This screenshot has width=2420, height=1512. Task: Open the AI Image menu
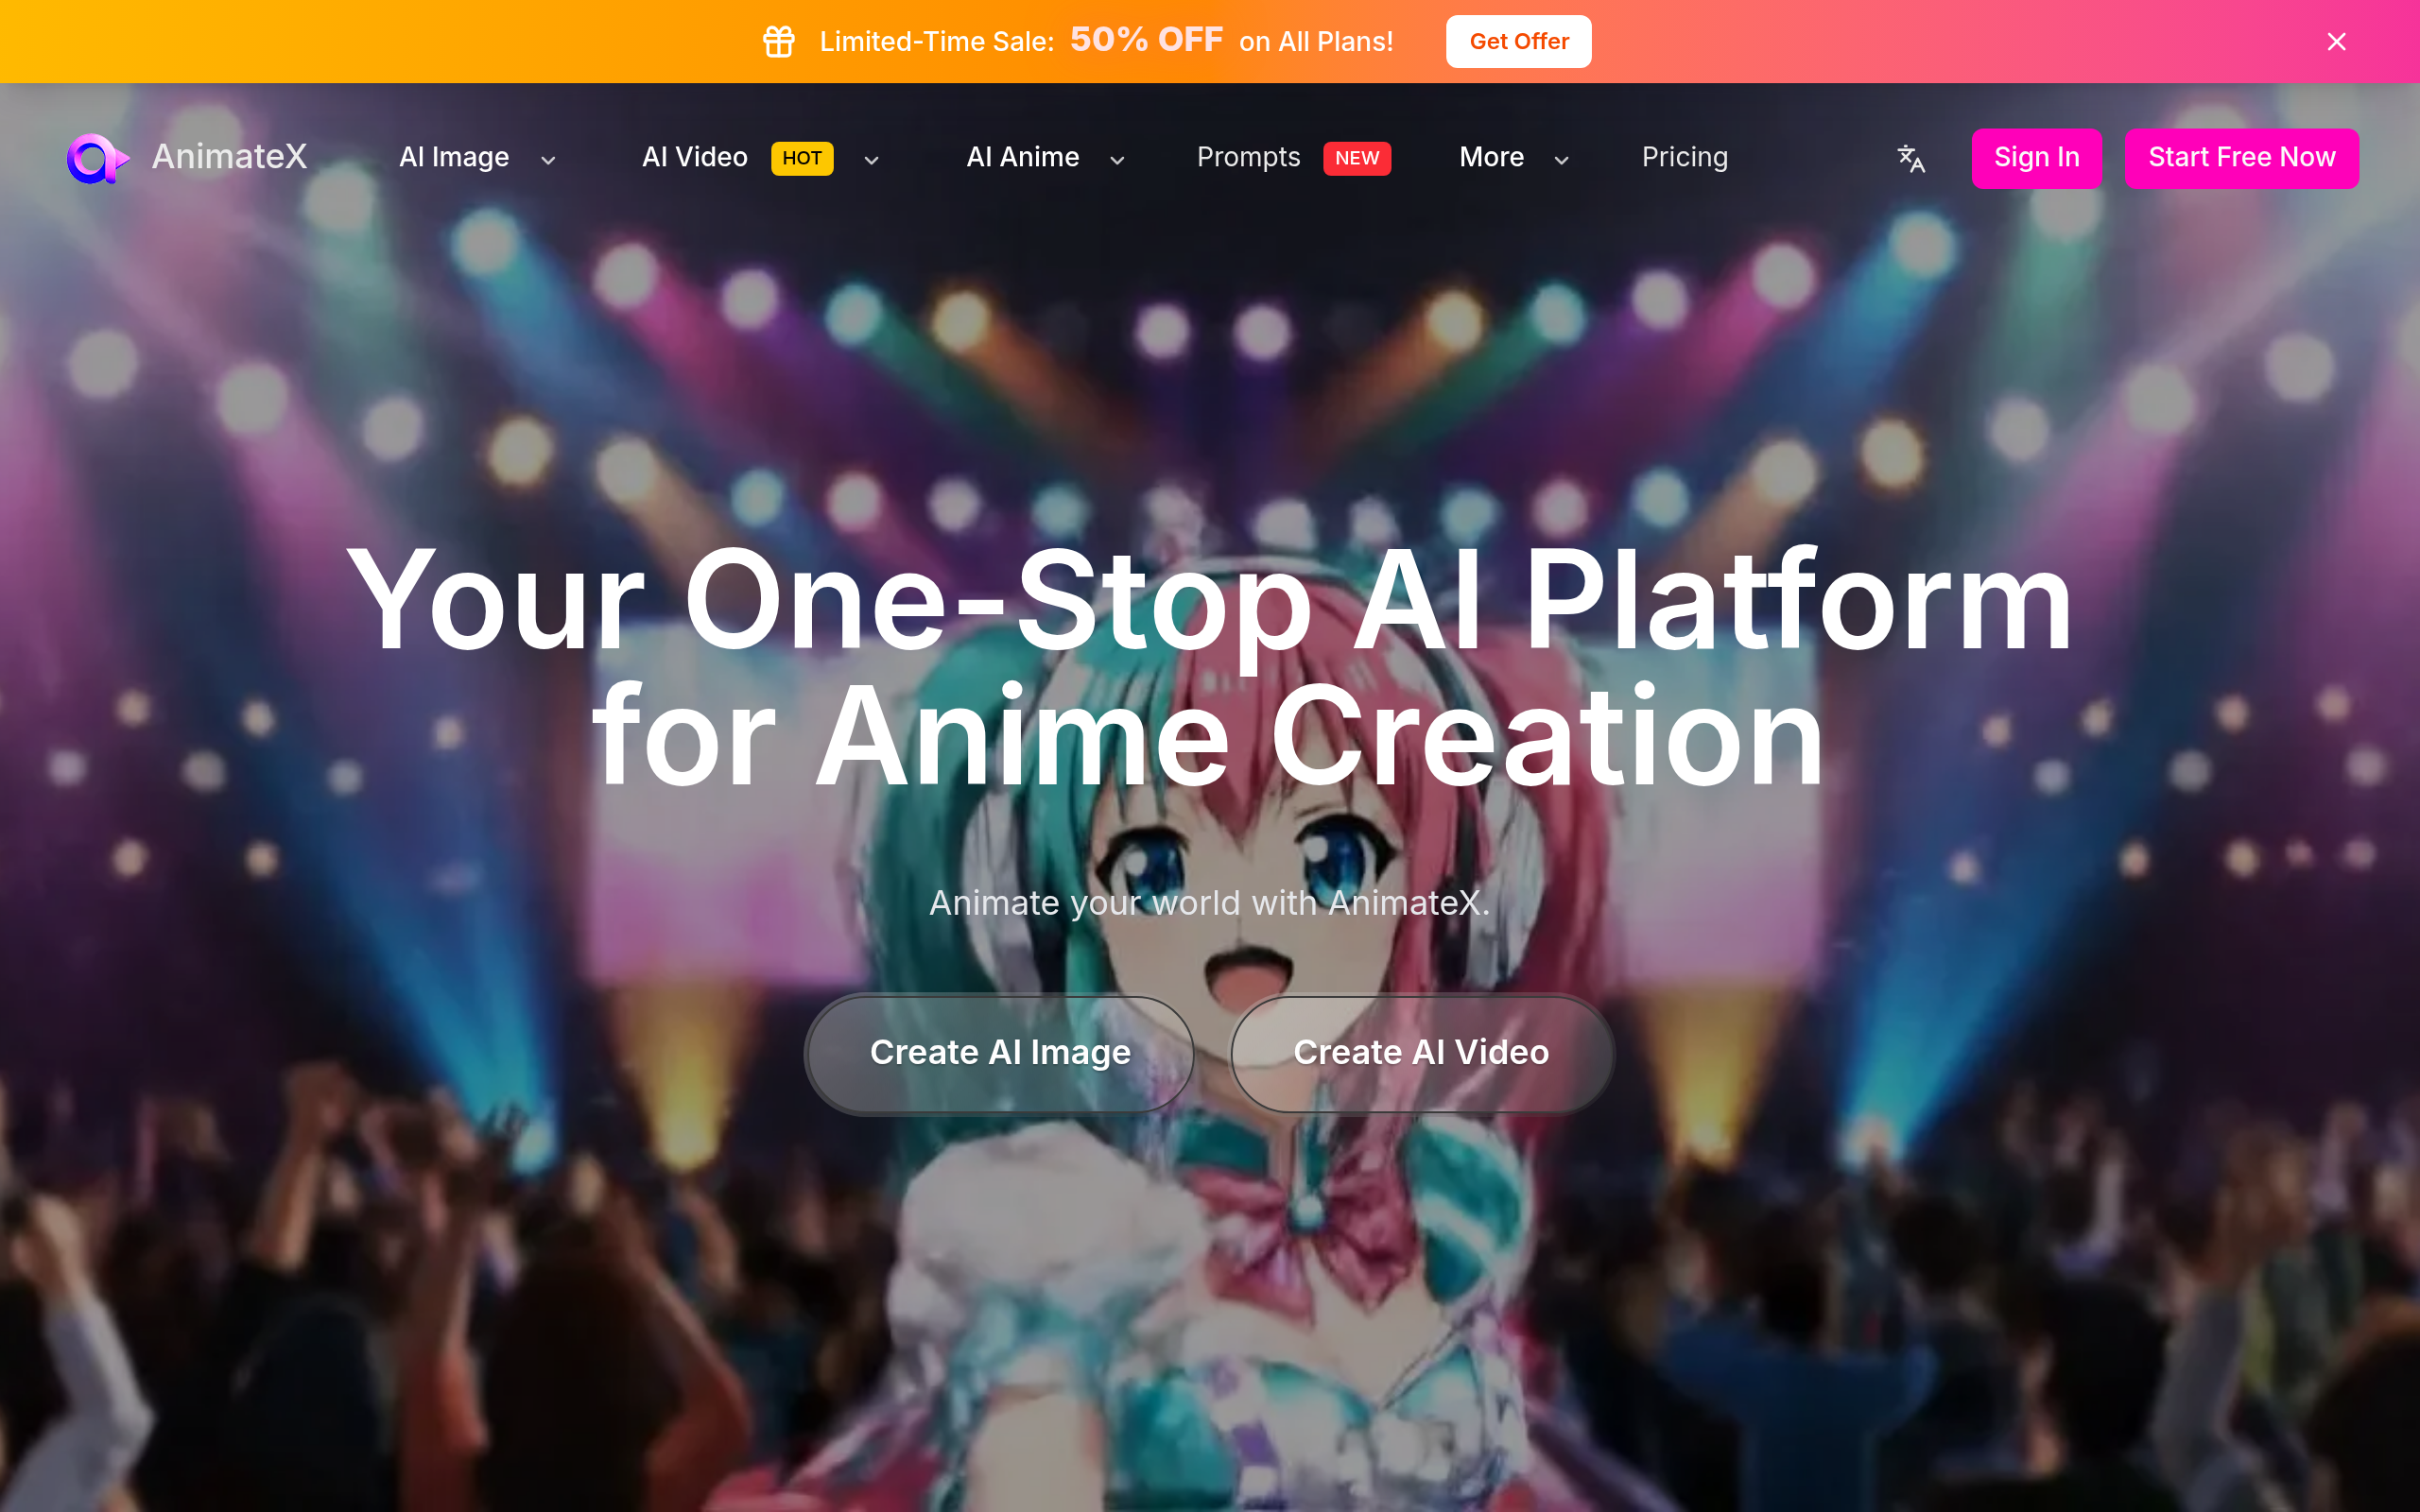pos(454,157)
